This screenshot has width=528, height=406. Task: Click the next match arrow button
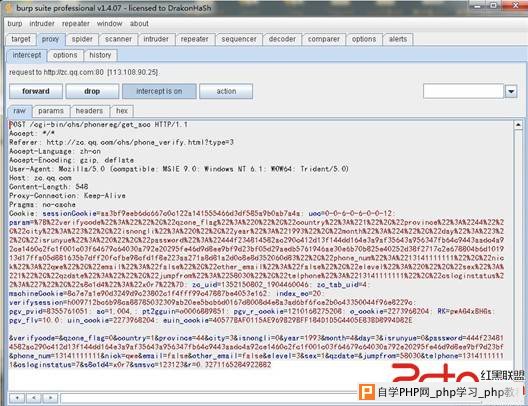pos(50,398)
